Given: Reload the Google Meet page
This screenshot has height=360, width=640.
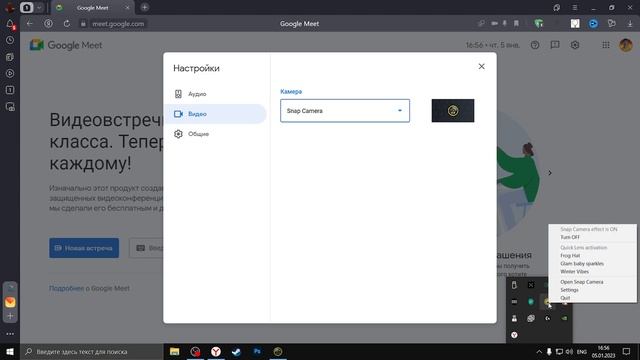Looking at the screenshot, I should point(67,24).
